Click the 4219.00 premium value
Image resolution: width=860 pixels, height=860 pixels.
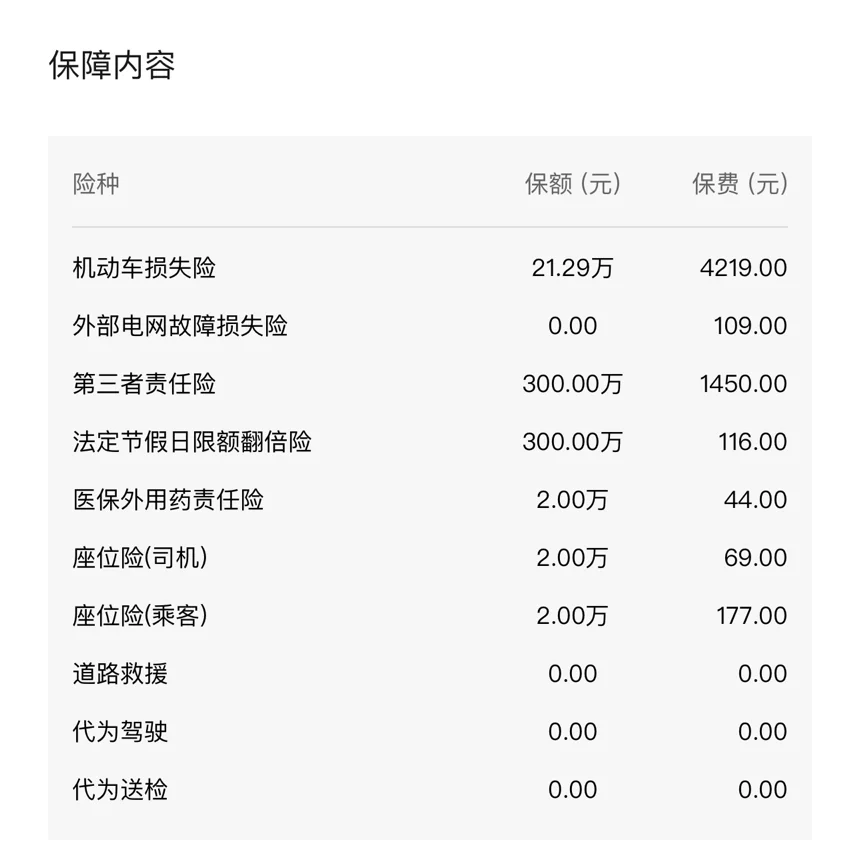coord(744,268)
